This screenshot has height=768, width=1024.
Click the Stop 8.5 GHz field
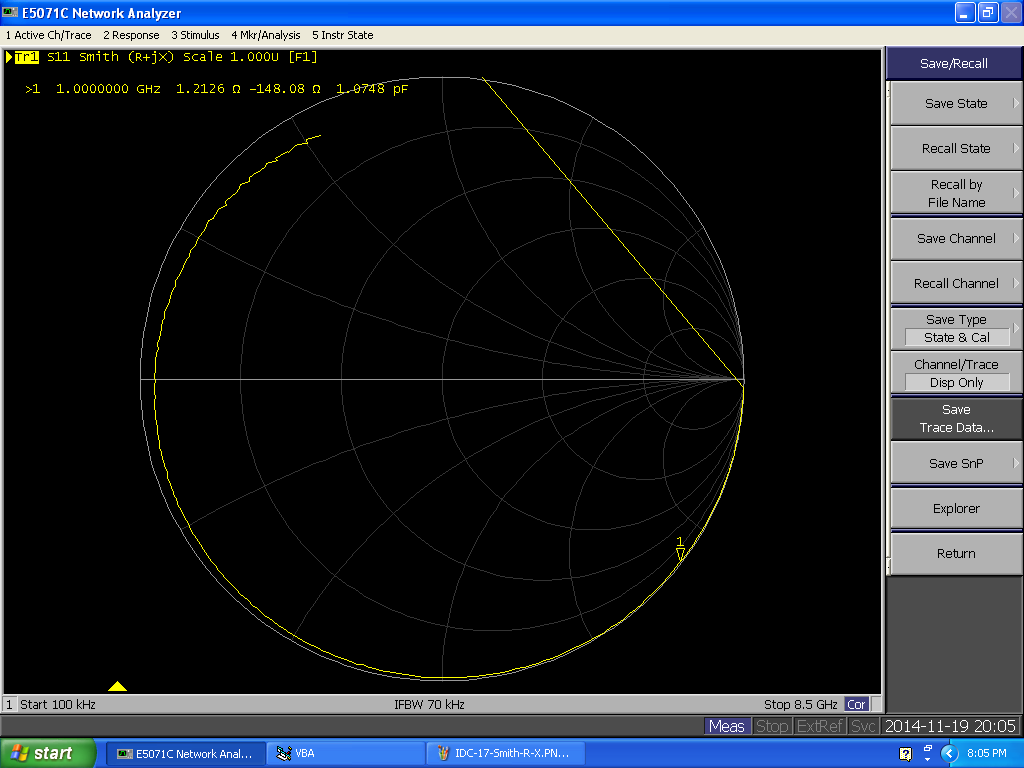point(800,705)
